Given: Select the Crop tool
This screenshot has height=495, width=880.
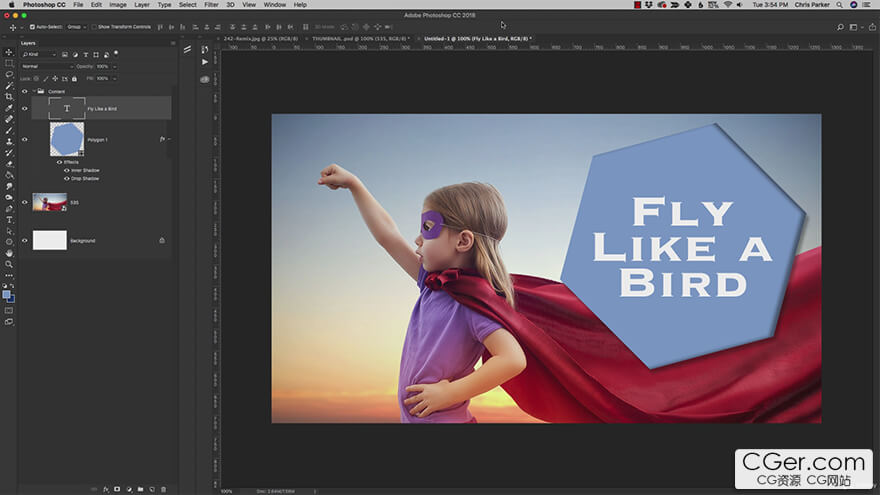Looking at the screenshot, I should point(9,97).
